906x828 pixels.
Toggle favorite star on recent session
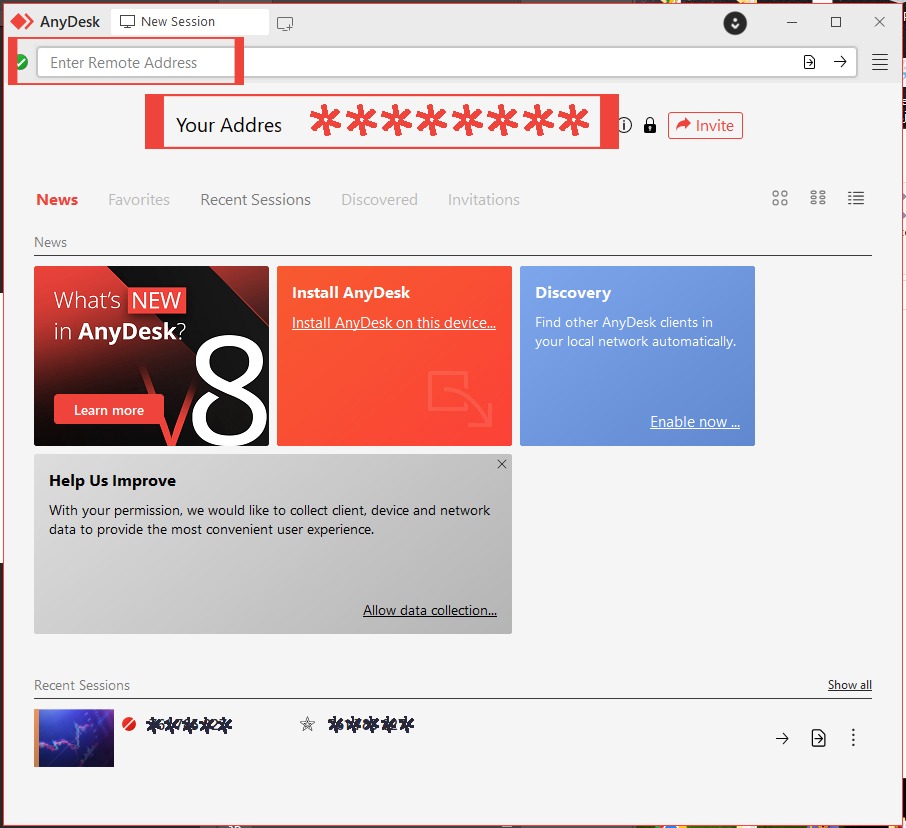click(308, 724)
